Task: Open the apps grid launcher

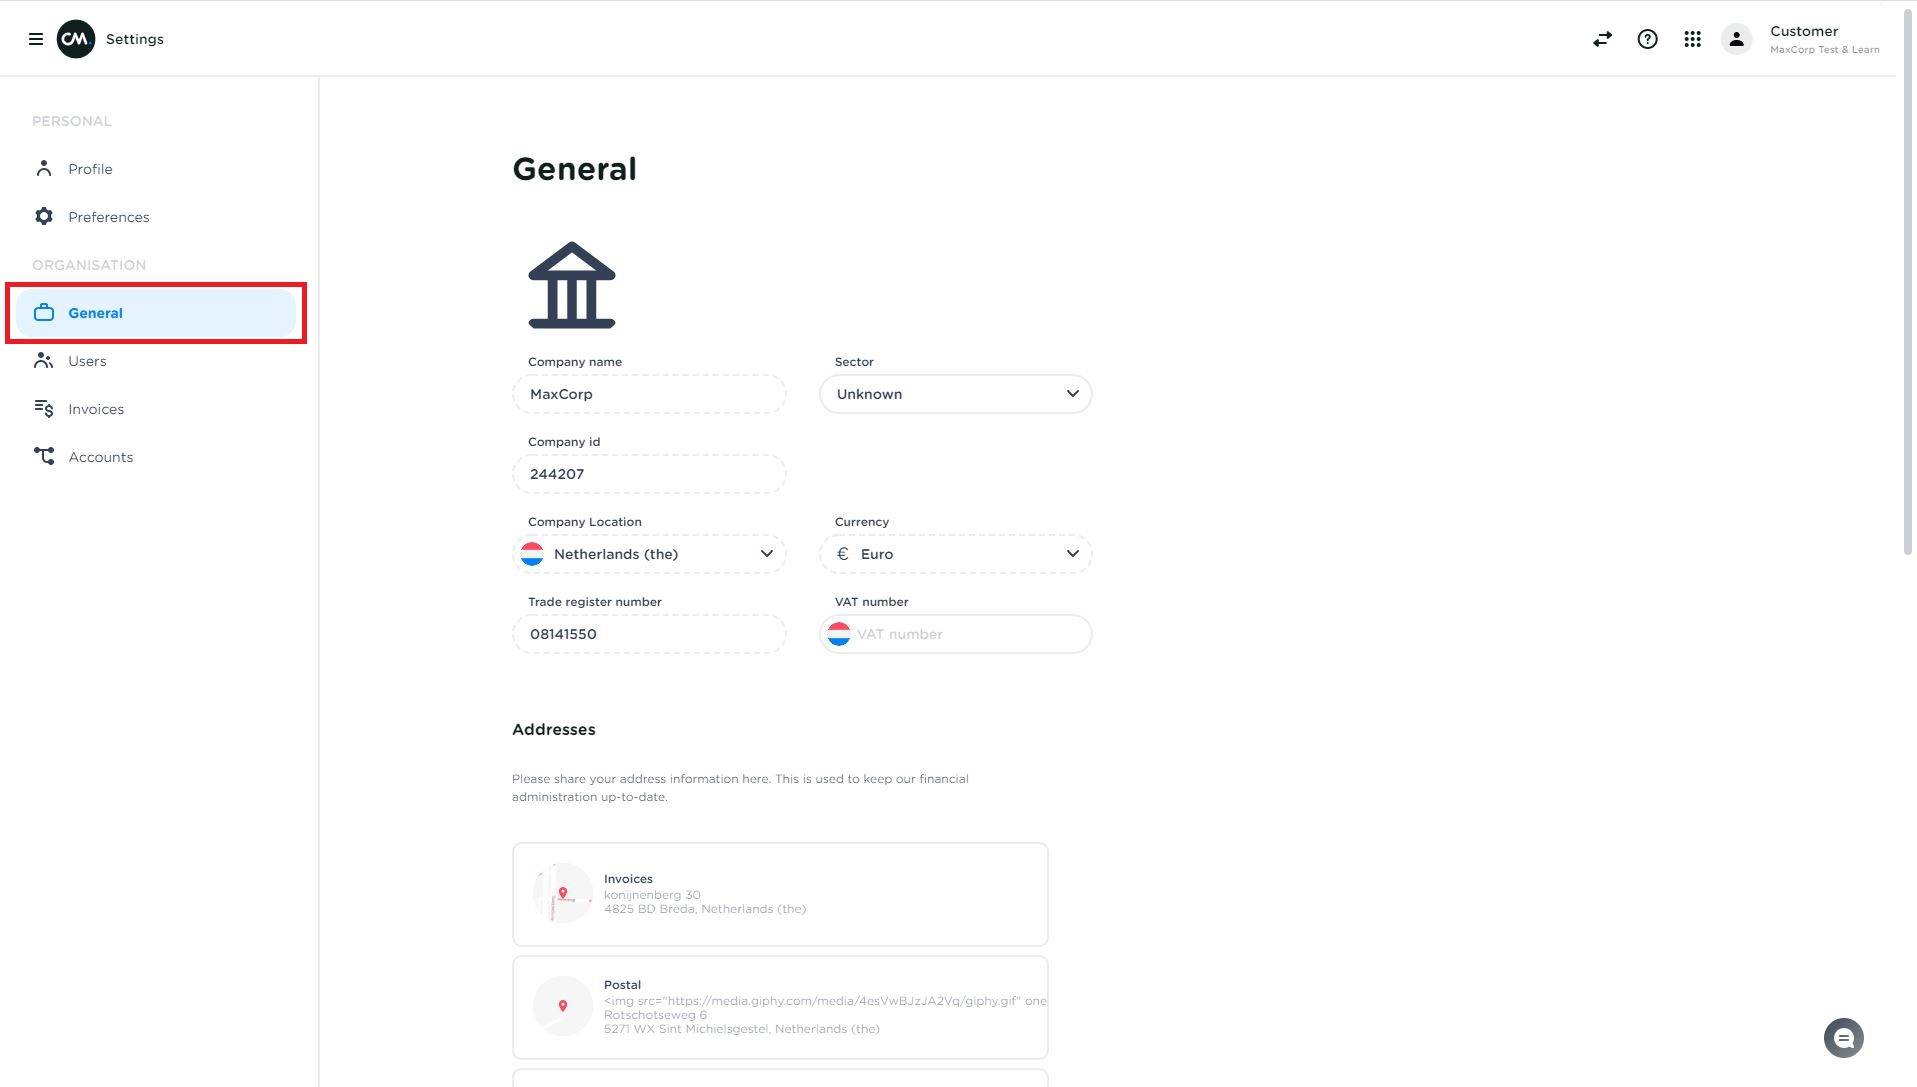Action: (1692, 39)
